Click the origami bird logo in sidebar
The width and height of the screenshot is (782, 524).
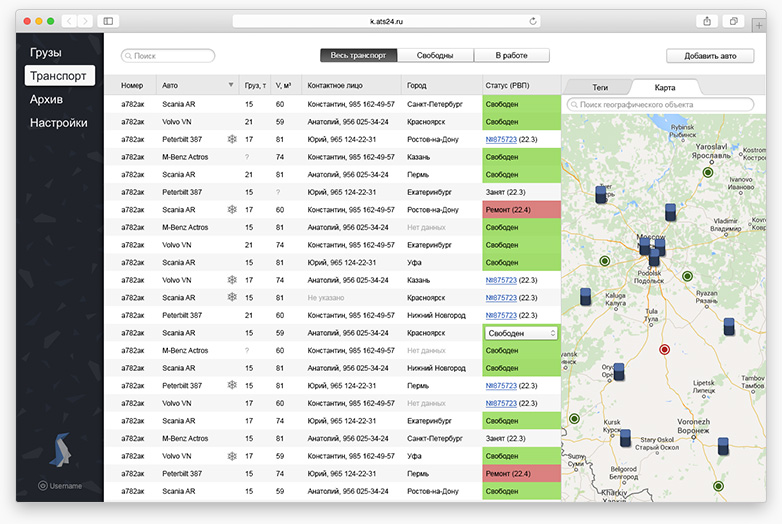[x=60, y=450]
